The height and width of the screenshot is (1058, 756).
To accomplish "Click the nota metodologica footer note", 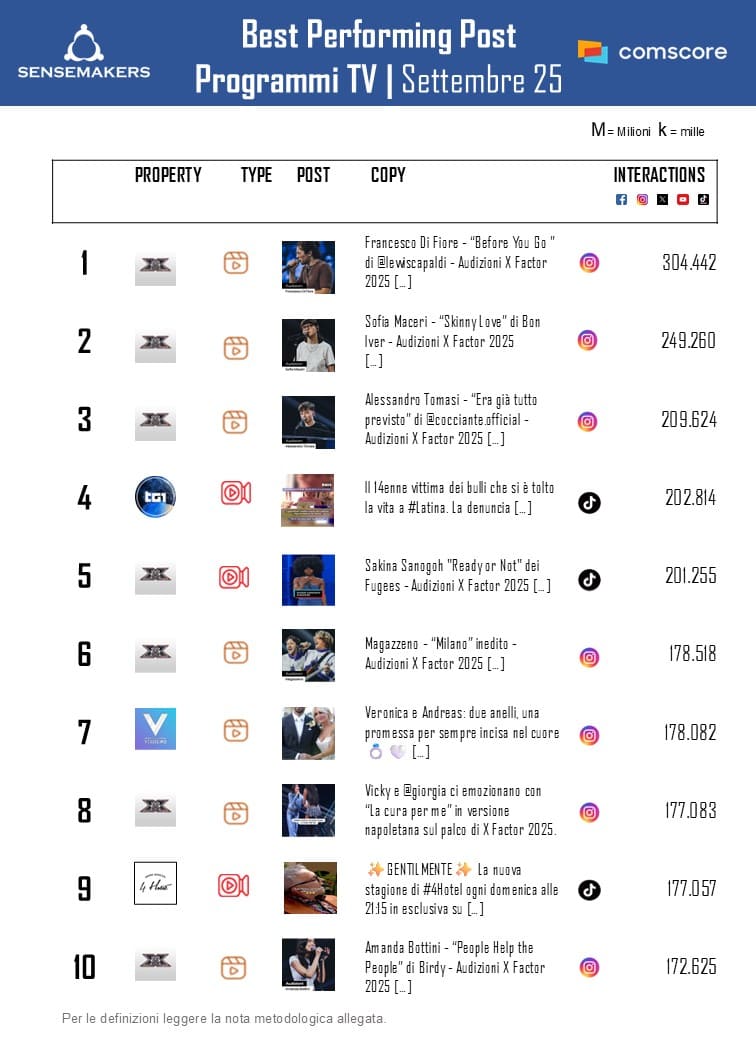I will coord(223,1018).
